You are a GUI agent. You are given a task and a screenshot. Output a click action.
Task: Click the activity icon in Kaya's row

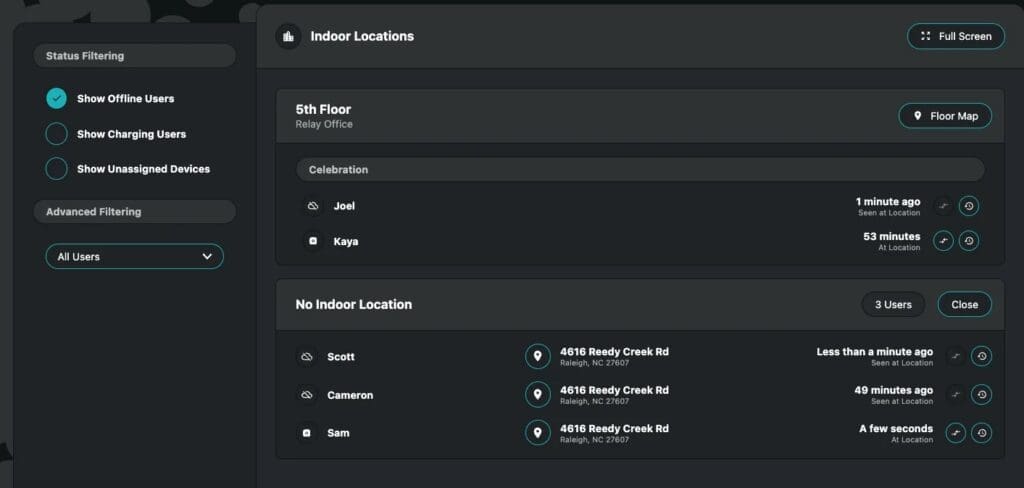943,241
